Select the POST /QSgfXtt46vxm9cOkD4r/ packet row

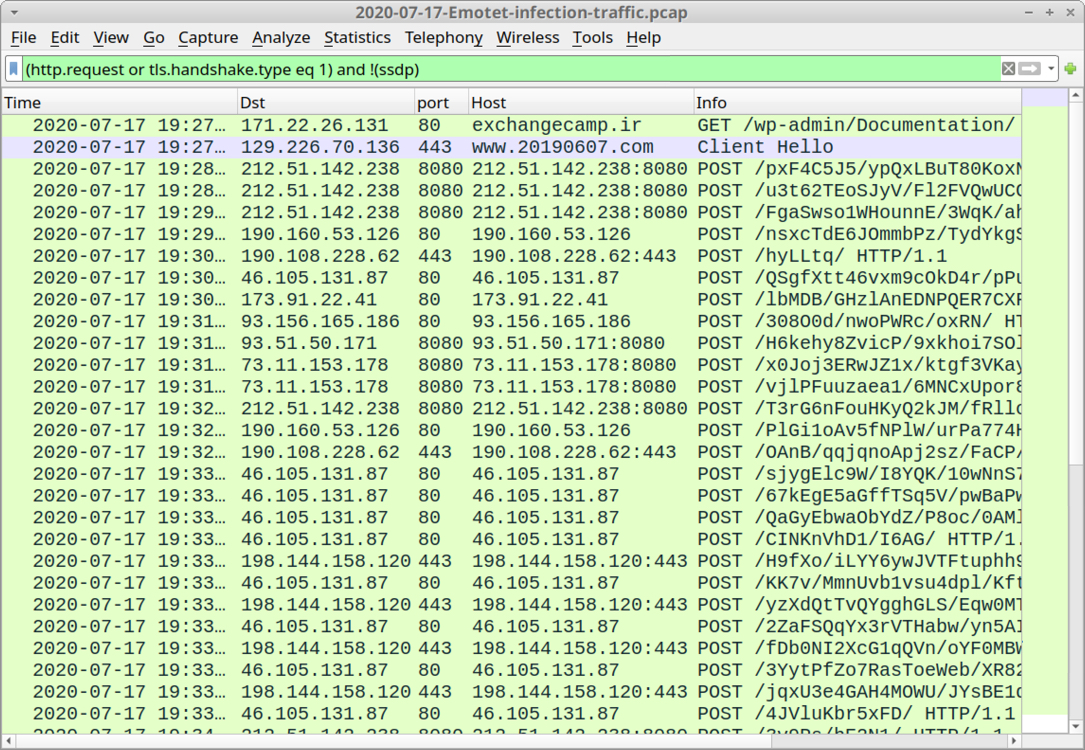(511, 277)
